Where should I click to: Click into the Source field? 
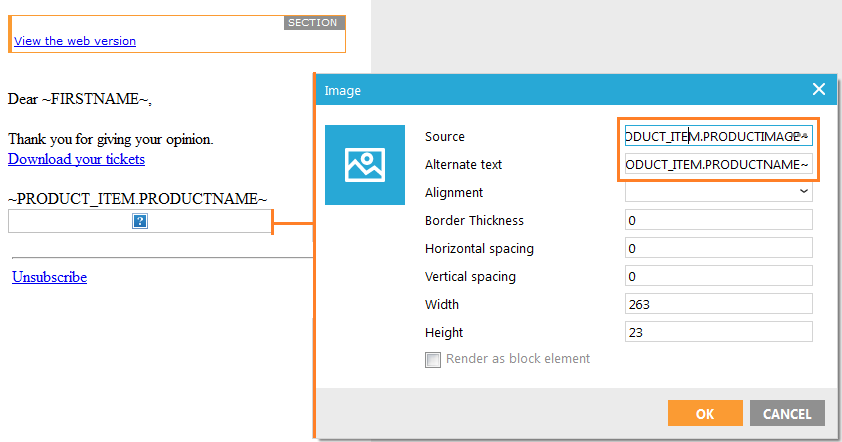[717, 136]
